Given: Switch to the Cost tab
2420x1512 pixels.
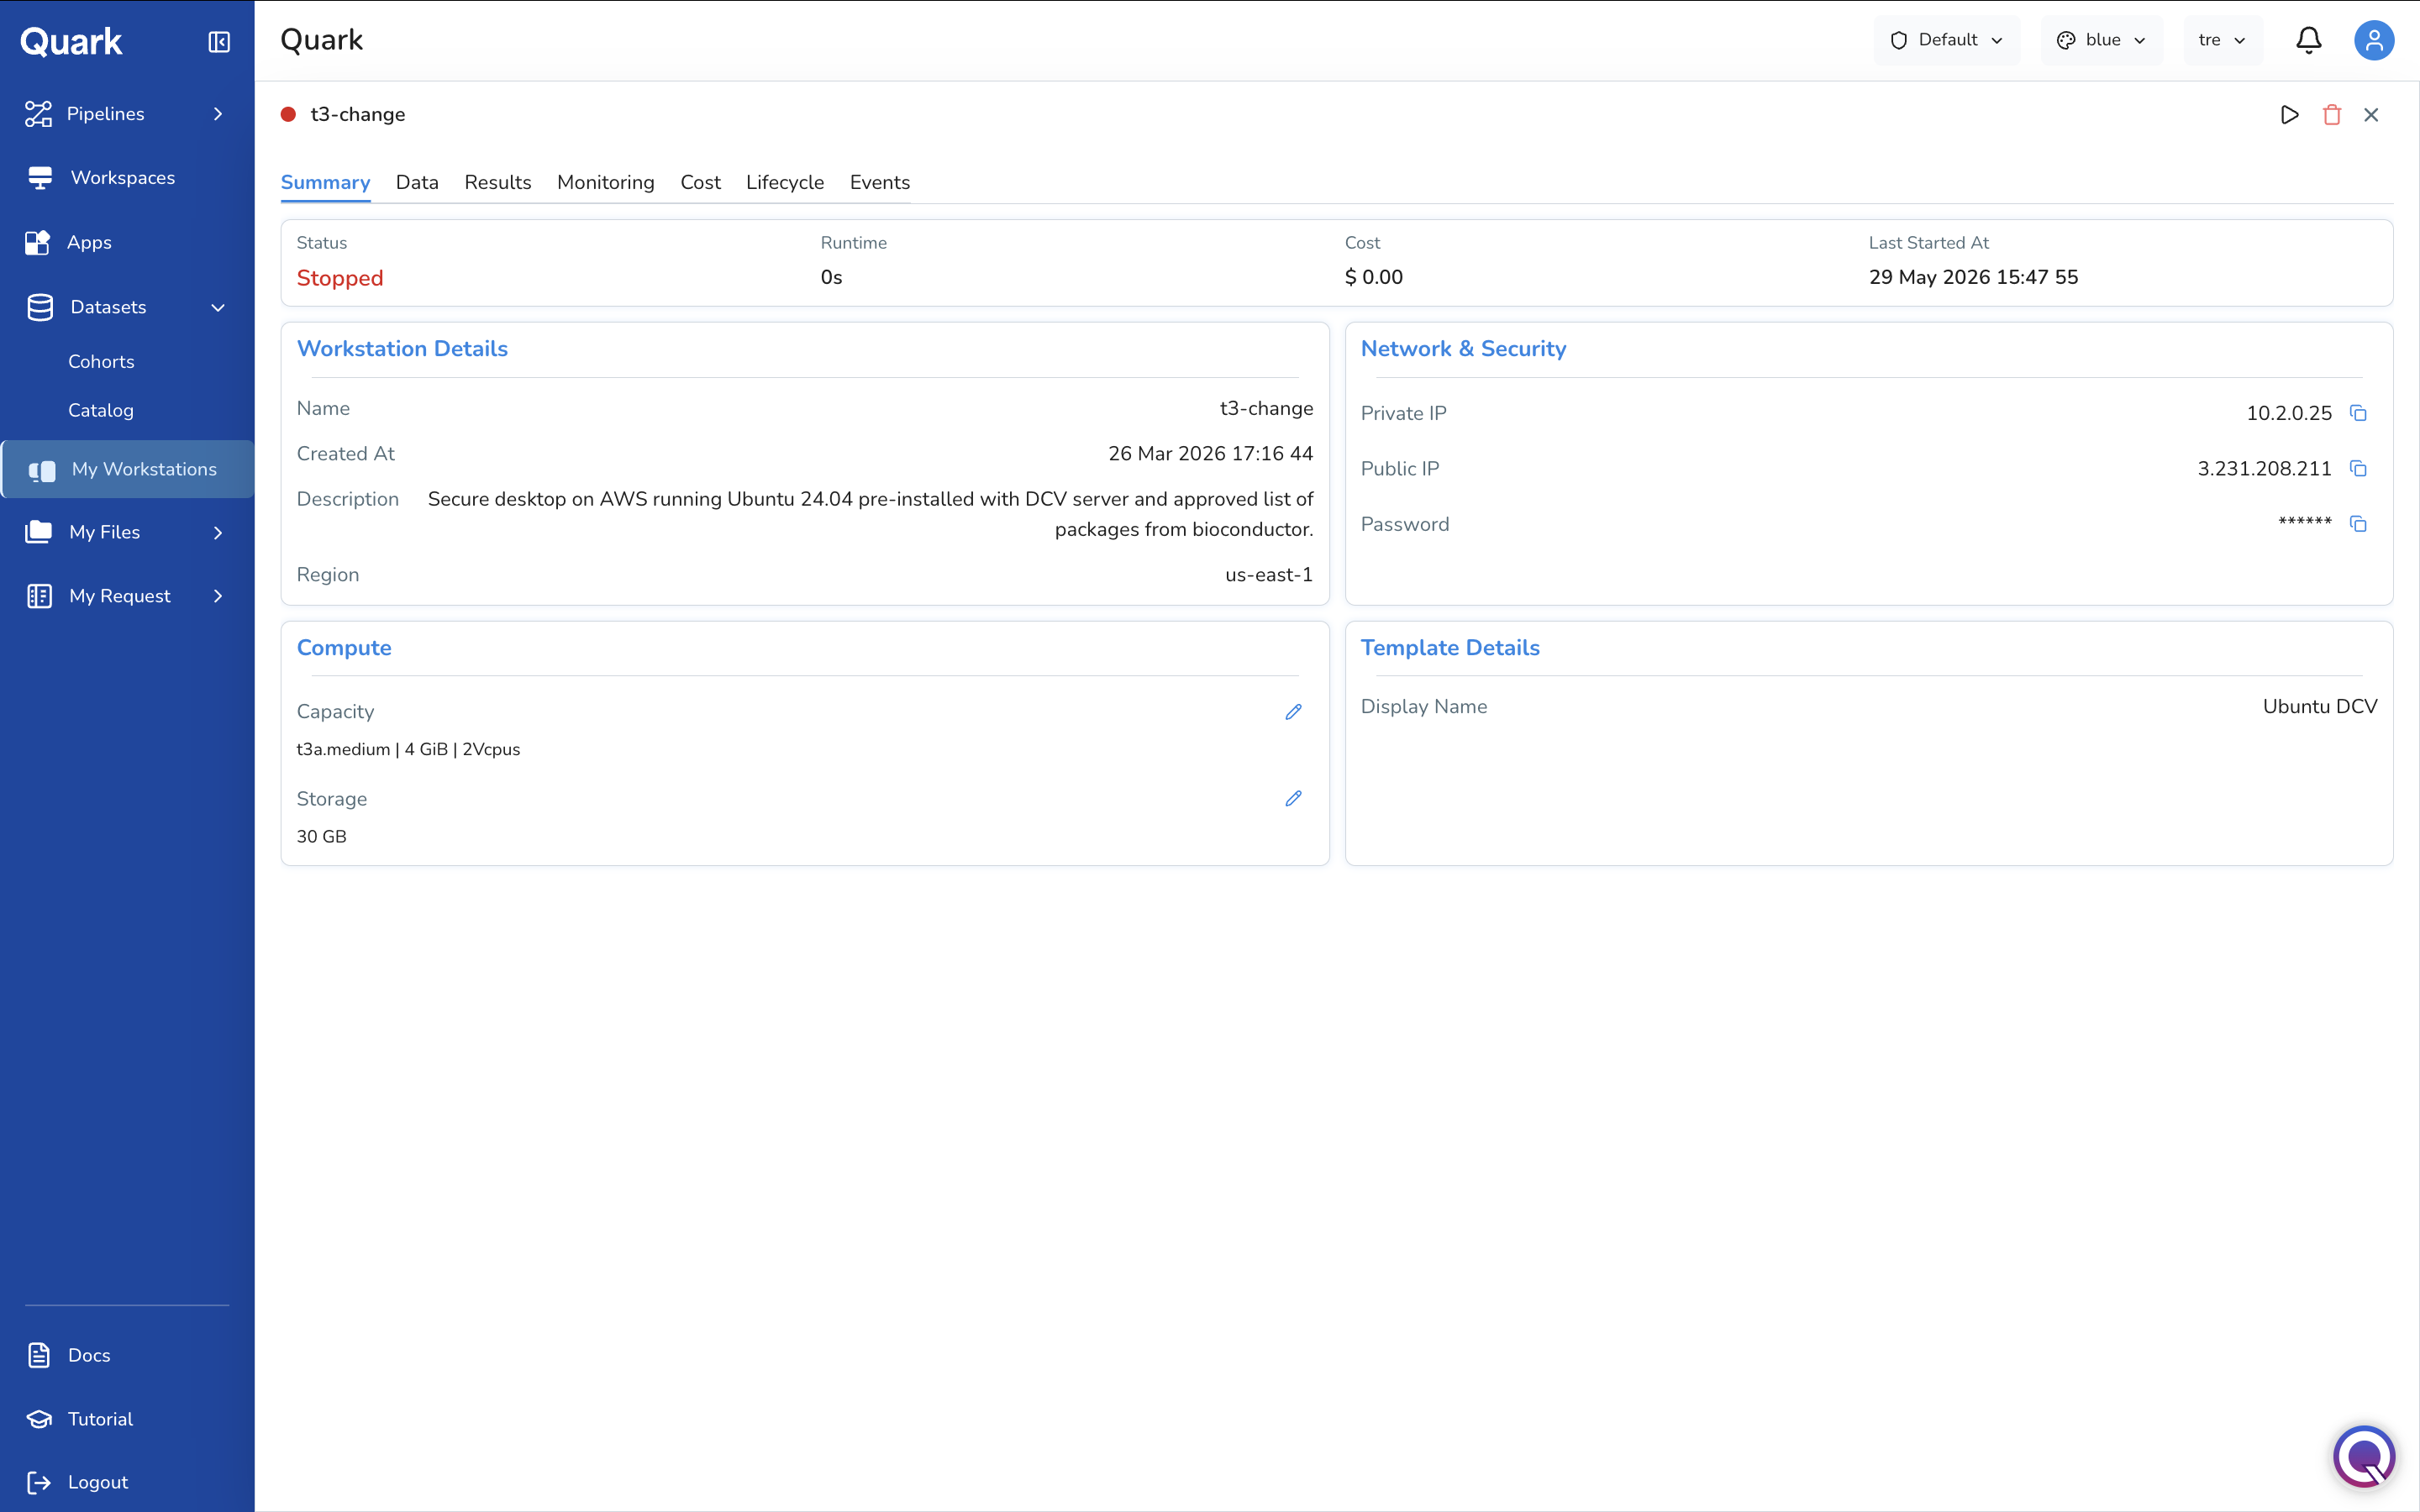Looking at the screenshot, I should click(x=700, y=182).
